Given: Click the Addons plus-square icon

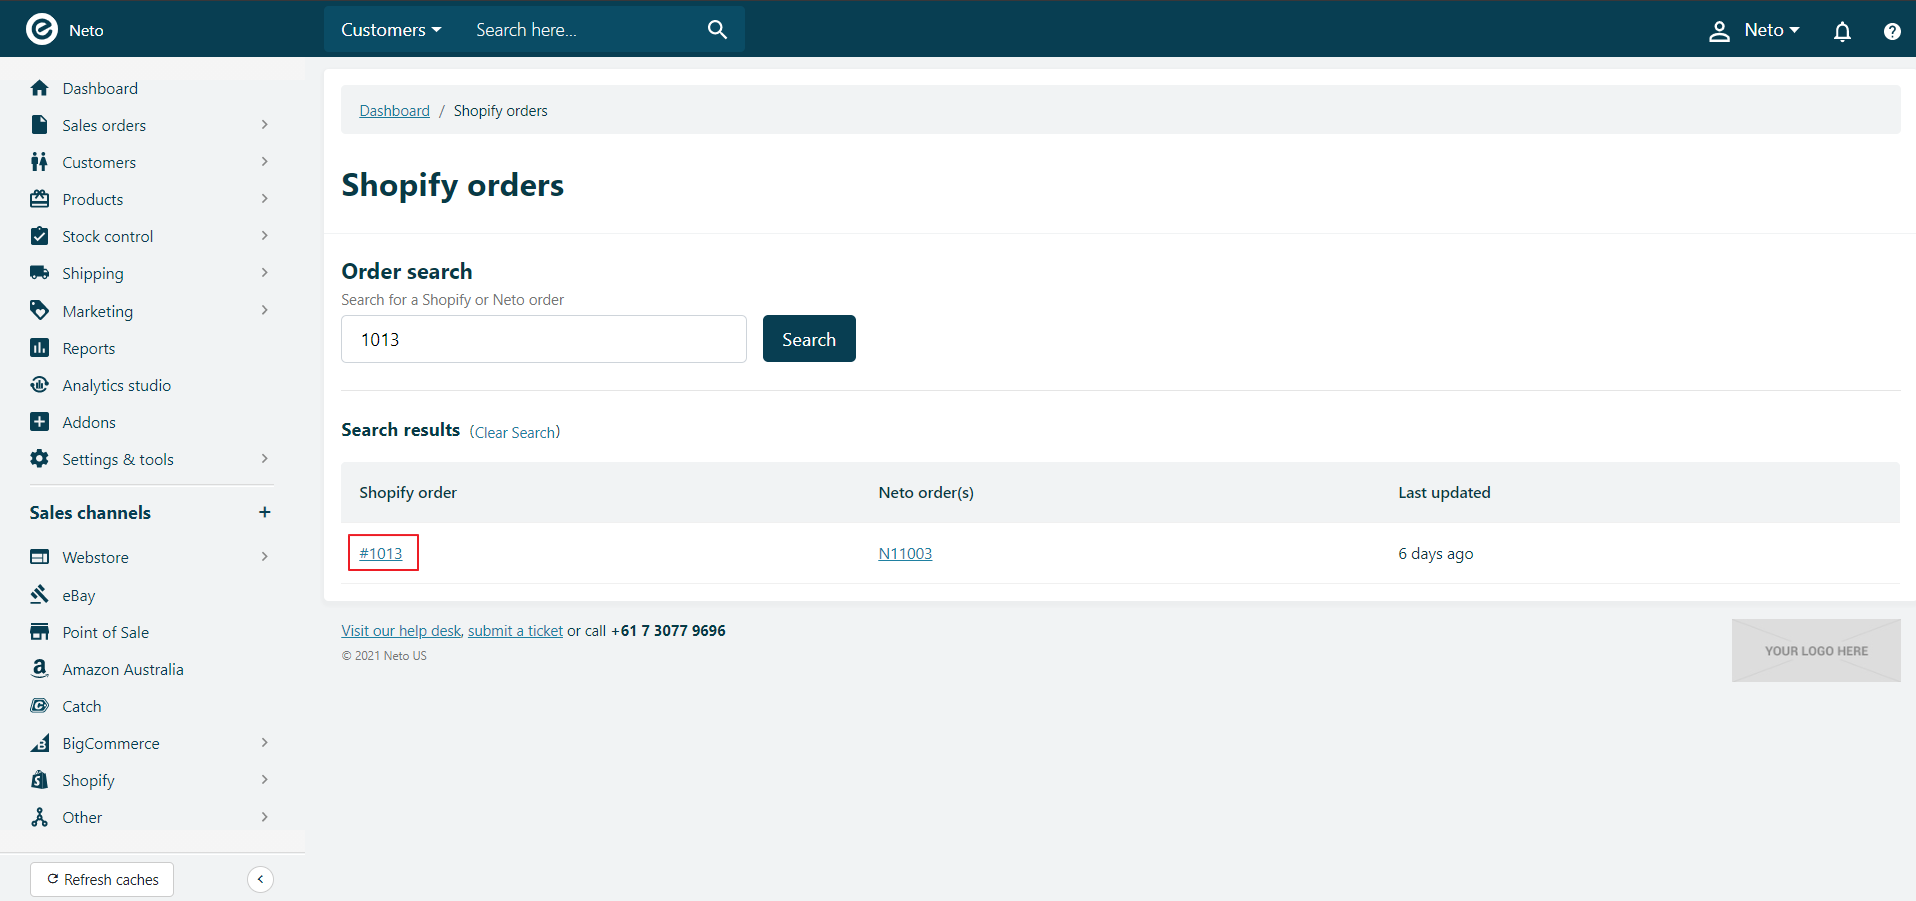Looking at the screenshot, I should (39, 422).
